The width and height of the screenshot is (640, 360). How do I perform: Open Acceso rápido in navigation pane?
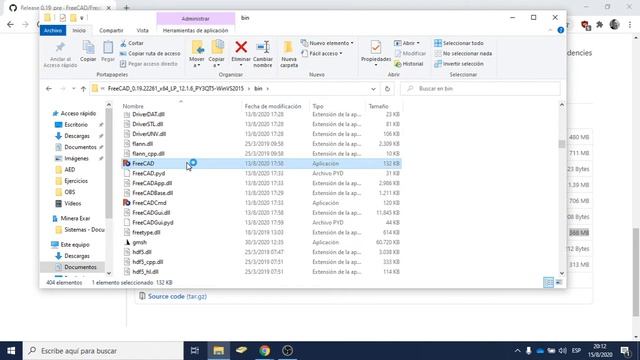(x=74, y=113)
